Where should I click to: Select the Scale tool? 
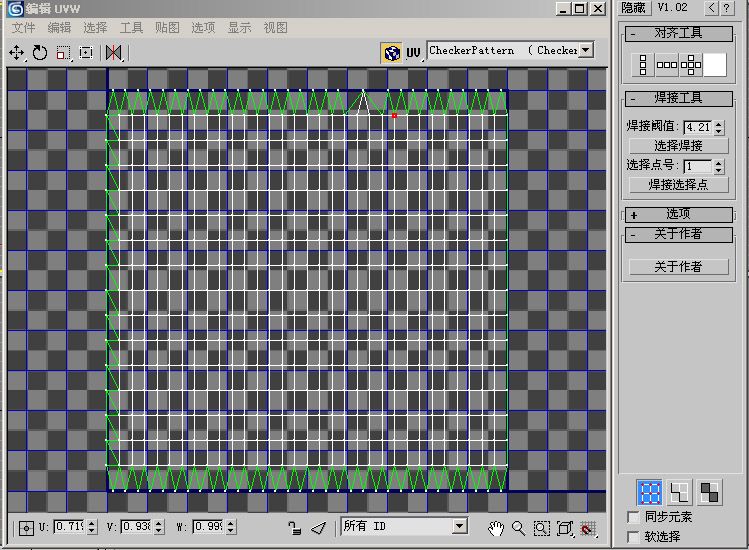point(63,53)
